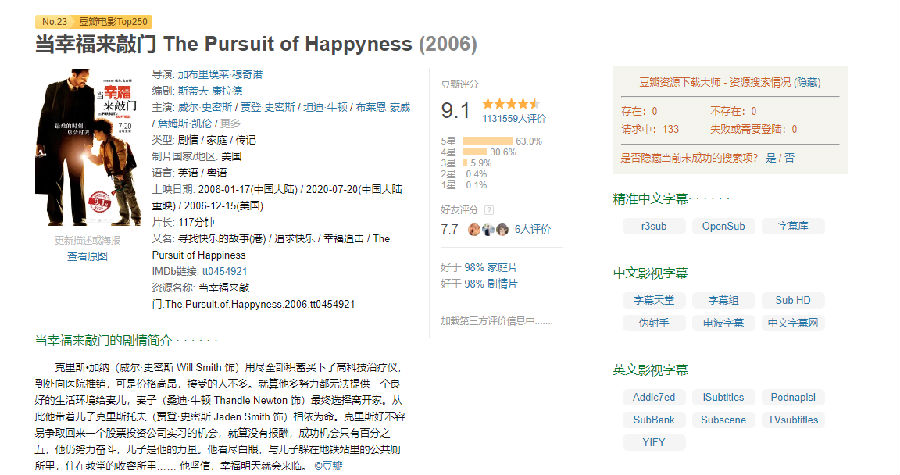This screenshot has width=900, height=475.
Task: Open the 电波字幕 subtitle button
Action: [x=723, y=323]
